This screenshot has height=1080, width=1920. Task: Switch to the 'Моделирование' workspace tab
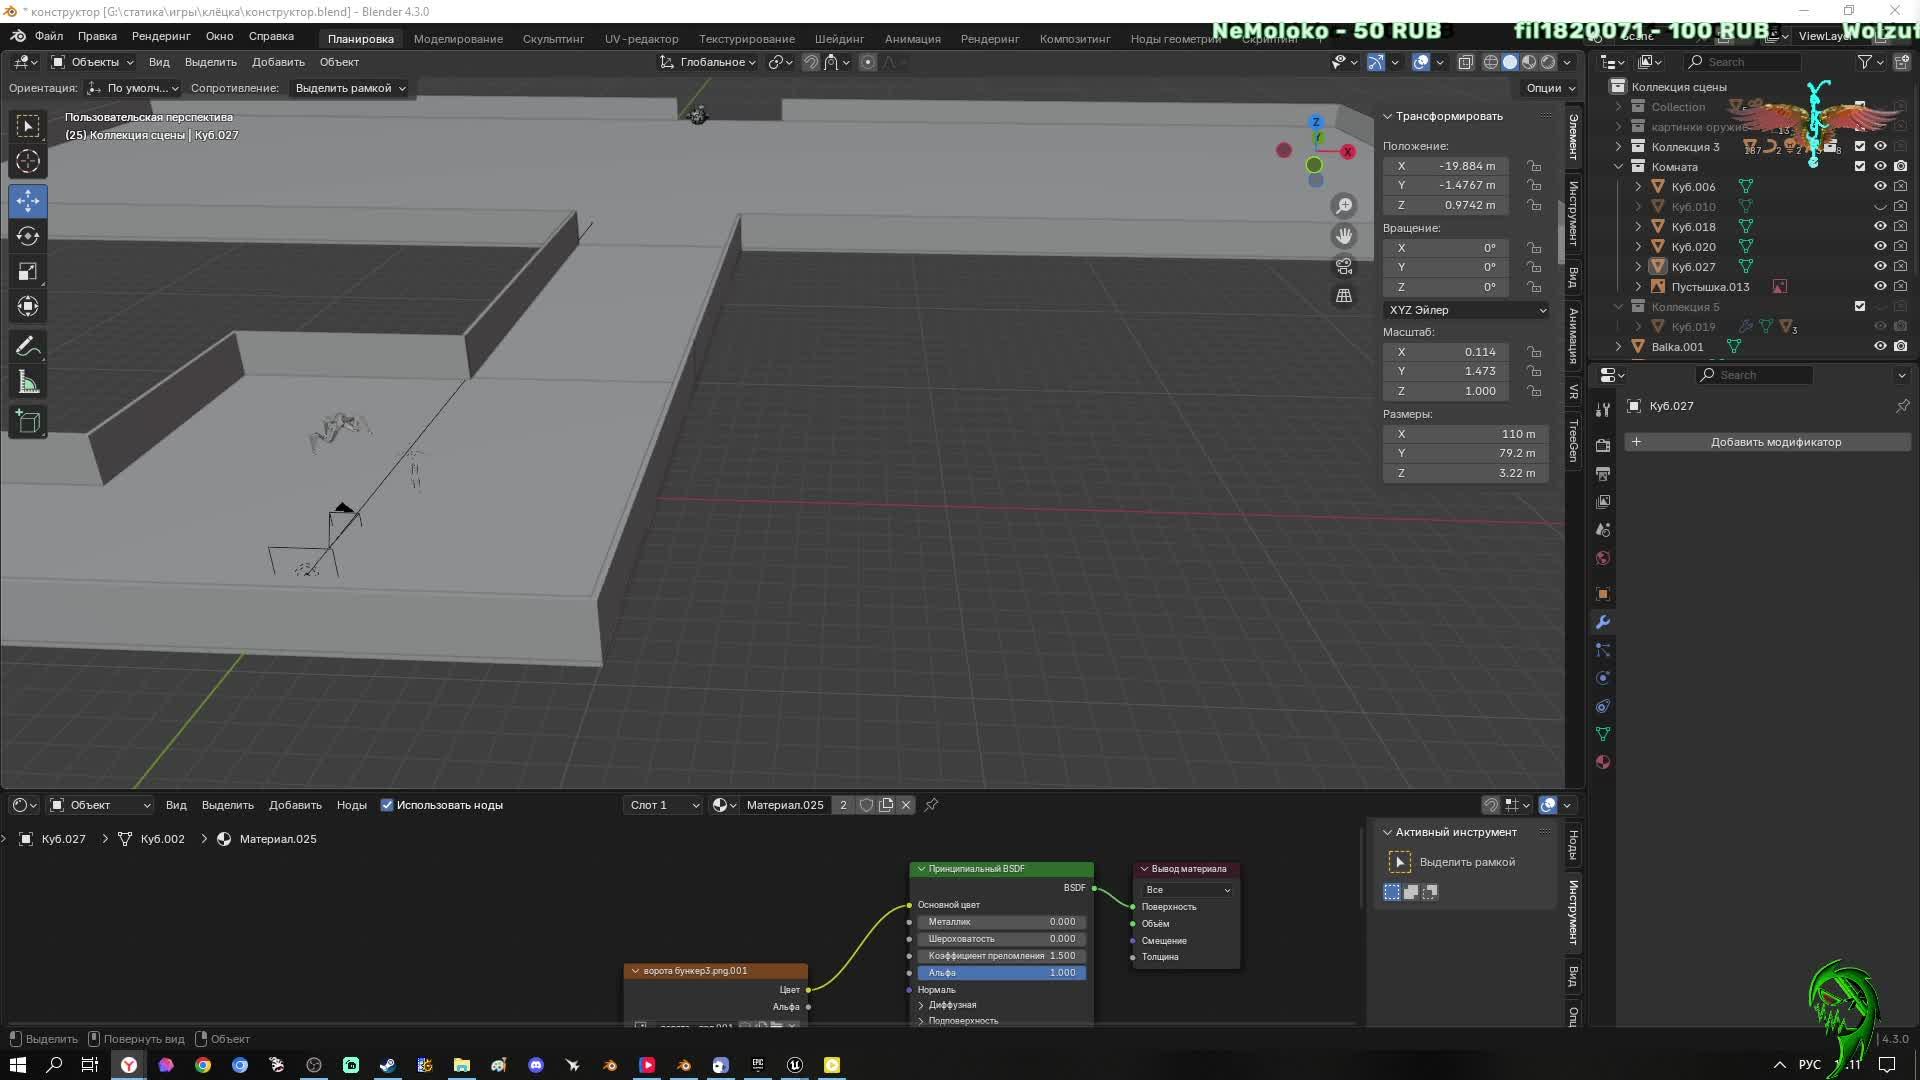458,38
